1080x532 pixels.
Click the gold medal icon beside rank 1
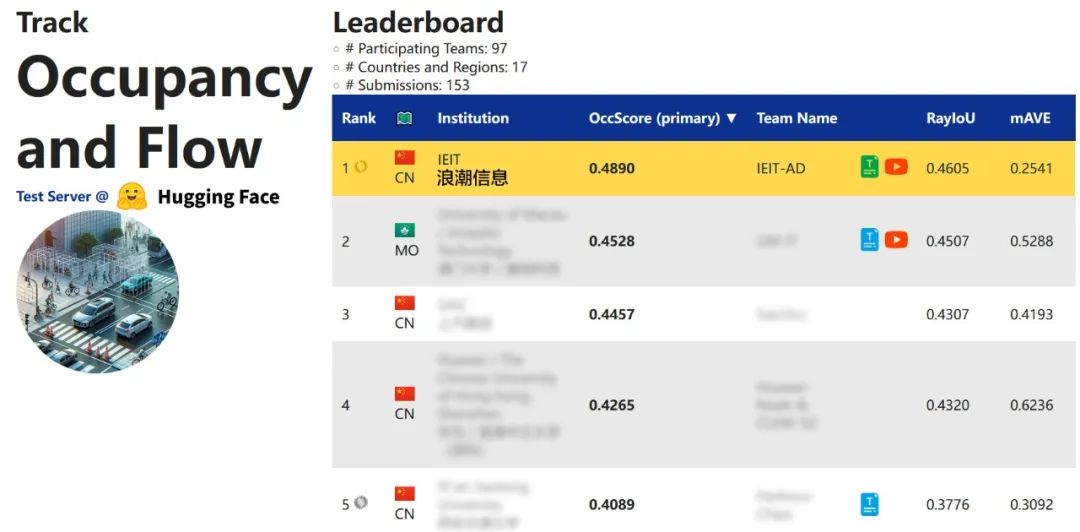tap(361, 168)
